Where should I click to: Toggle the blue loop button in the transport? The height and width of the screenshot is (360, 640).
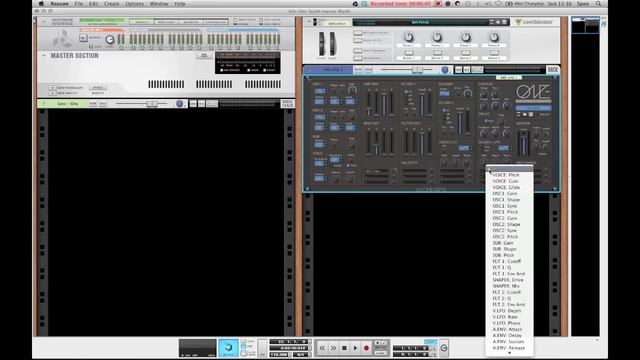(430, 342)
